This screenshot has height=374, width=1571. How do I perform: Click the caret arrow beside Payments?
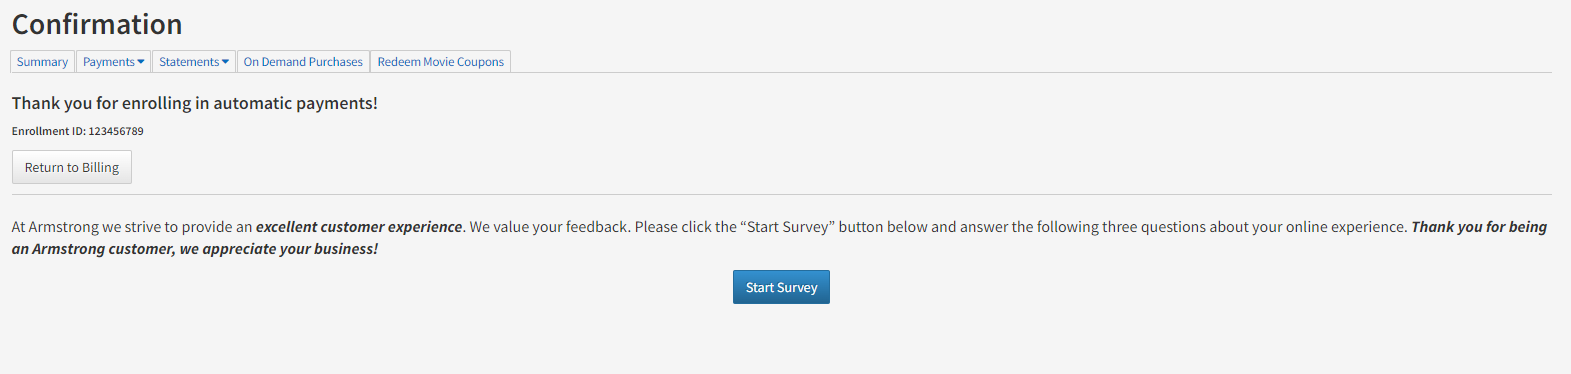click(141, 62)
